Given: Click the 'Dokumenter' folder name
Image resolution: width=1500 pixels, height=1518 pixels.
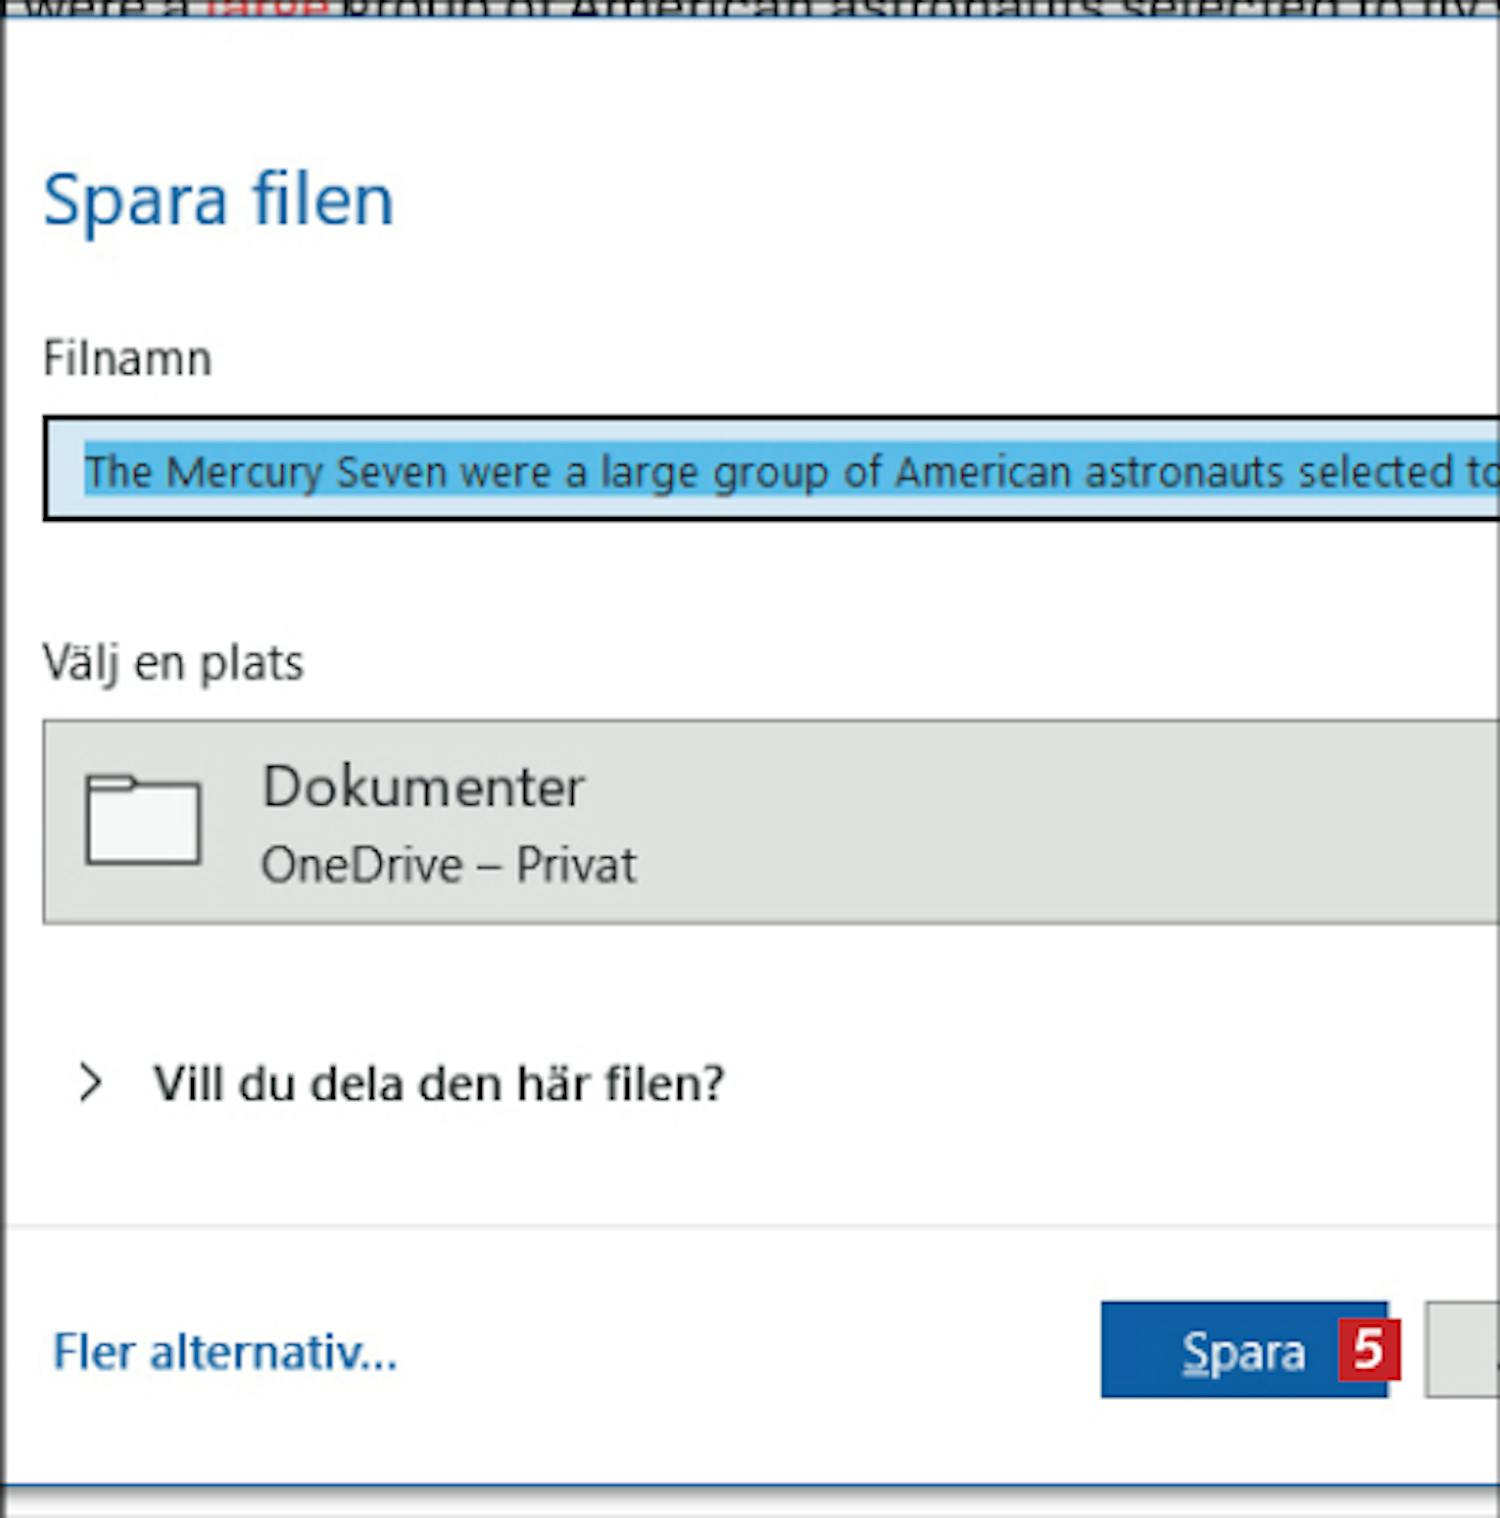Looking at the screenshot, I should 423,786.
